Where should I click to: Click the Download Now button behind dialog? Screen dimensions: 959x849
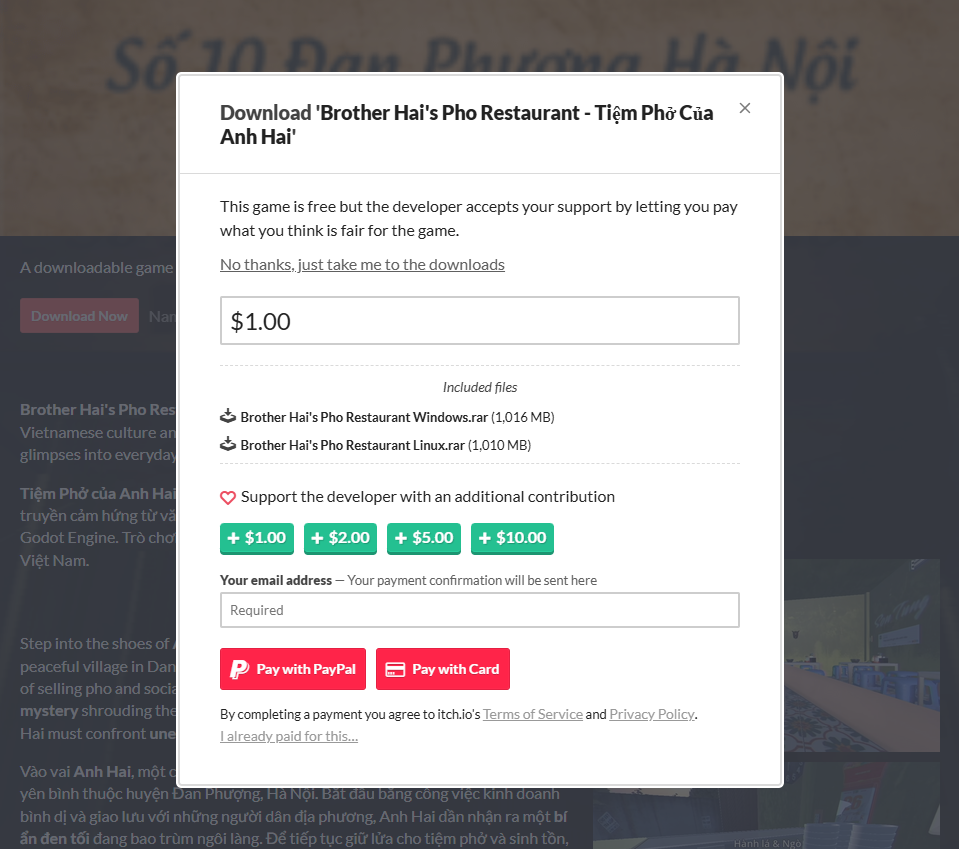79,316
